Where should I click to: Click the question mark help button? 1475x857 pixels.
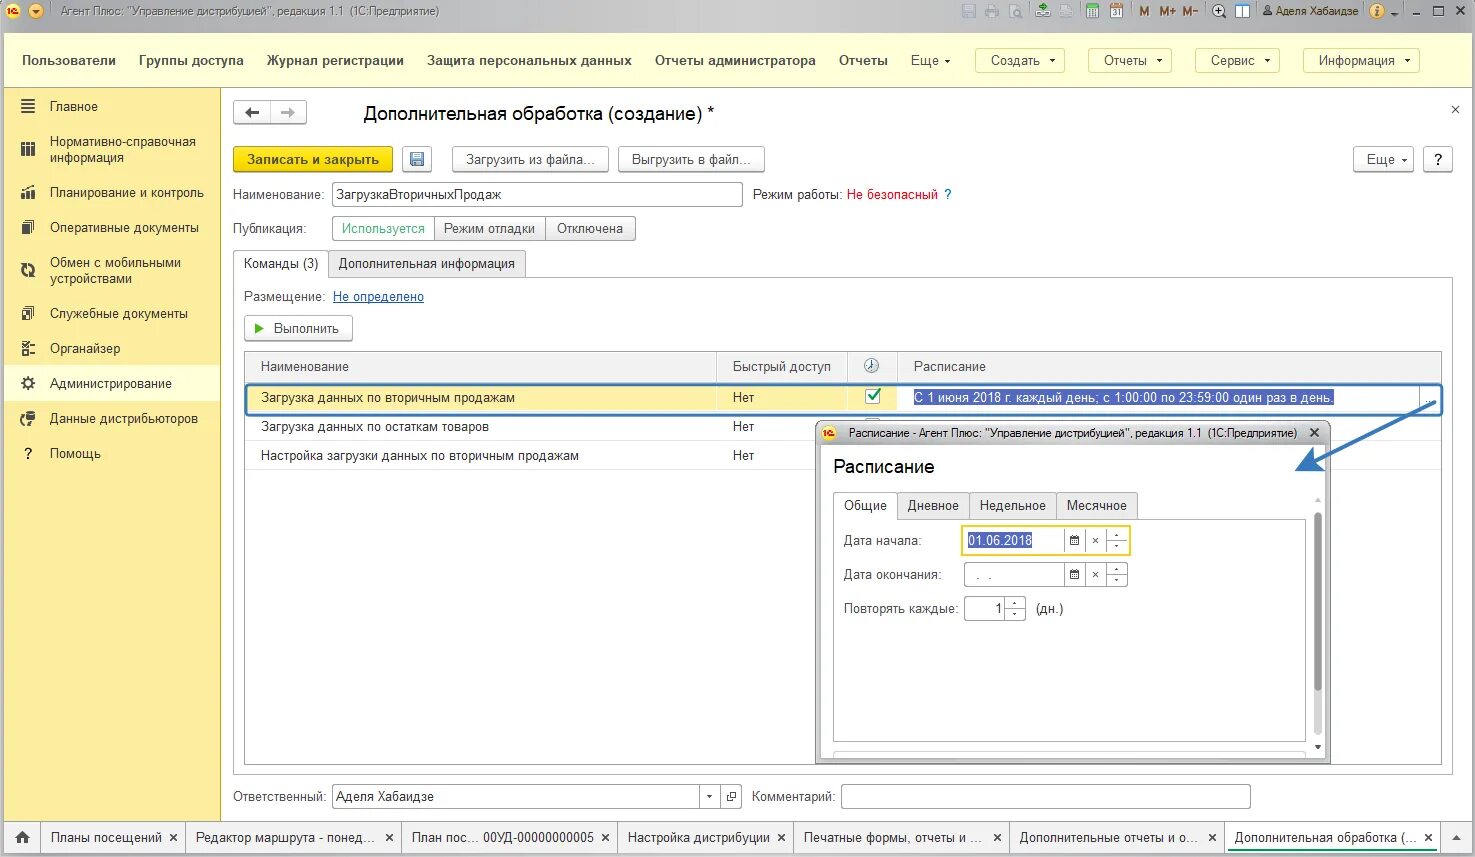pyautogui.click(x=1438, y=159)
